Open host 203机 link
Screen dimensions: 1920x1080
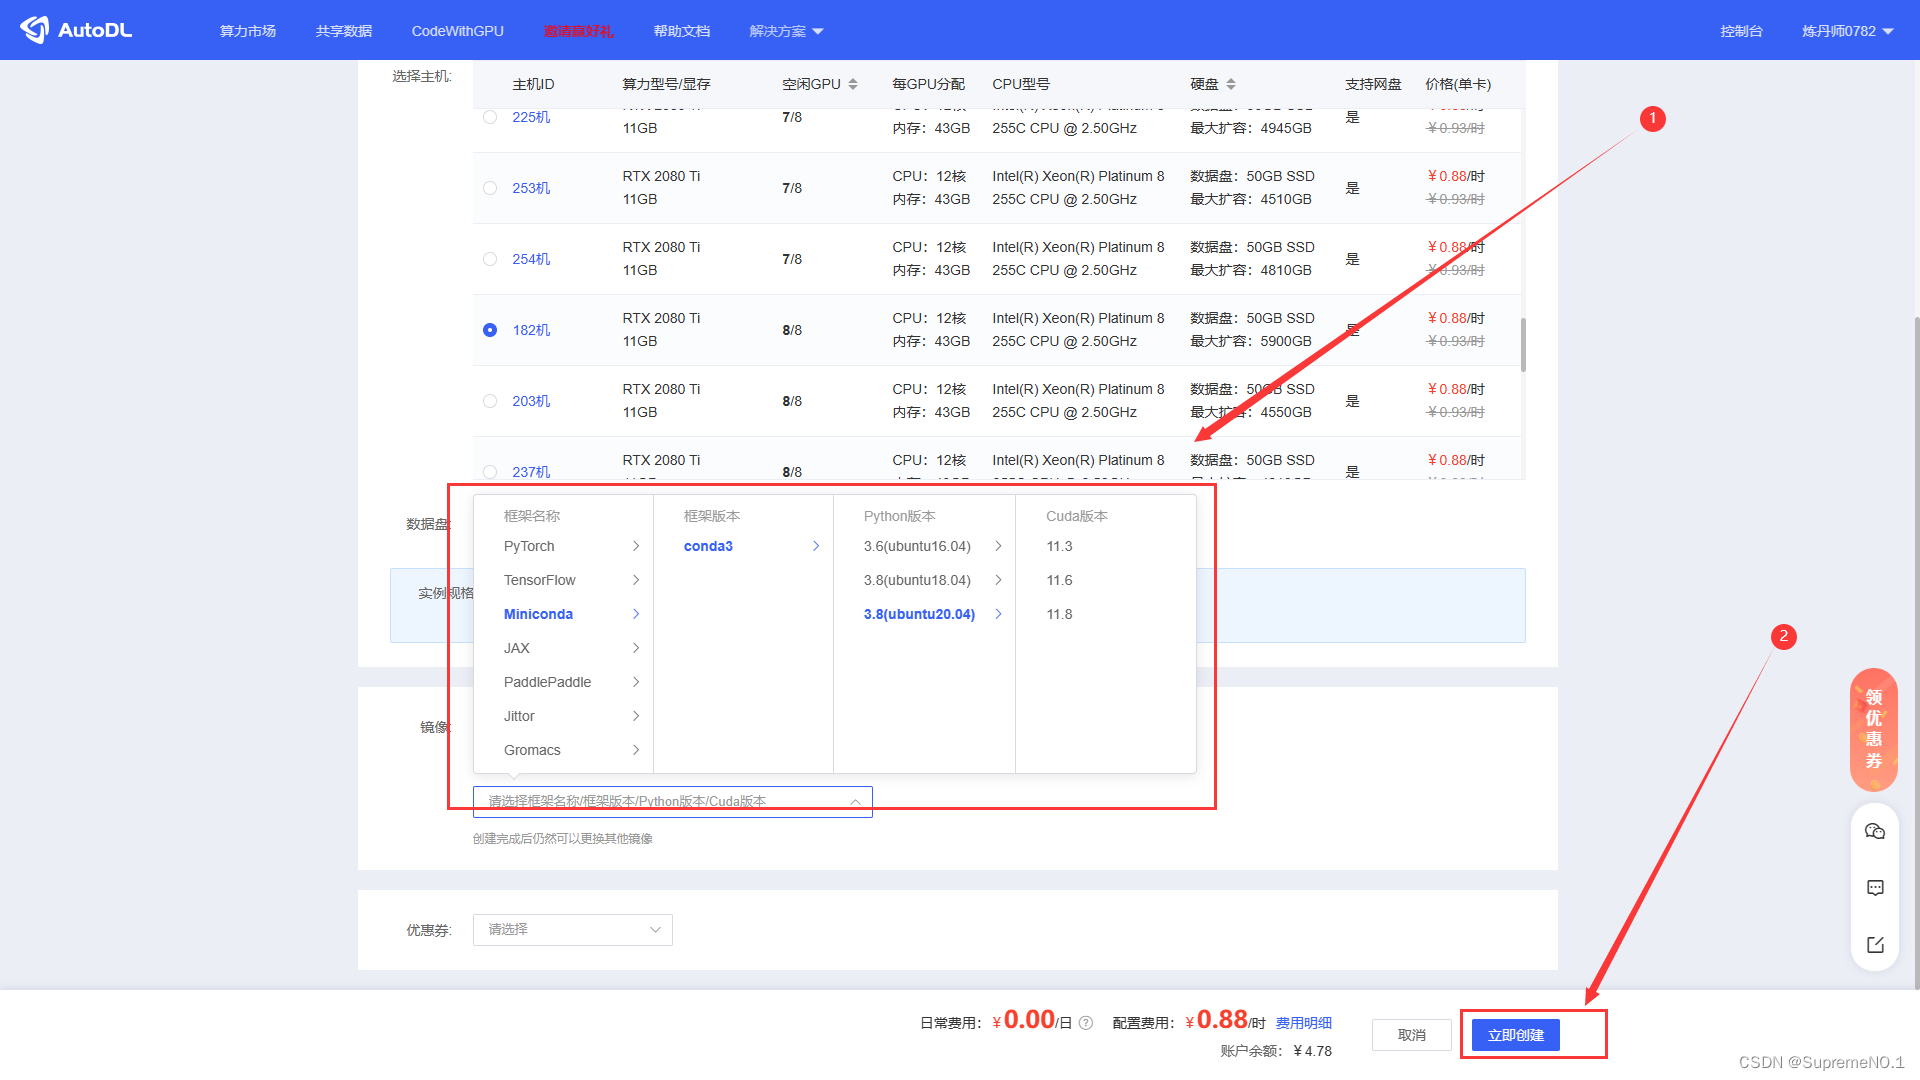point(531,401)
